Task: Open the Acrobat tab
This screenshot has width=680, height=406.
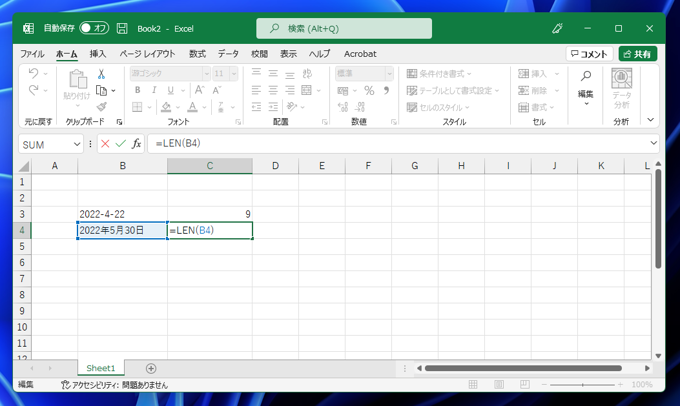Action: [360, 54]
